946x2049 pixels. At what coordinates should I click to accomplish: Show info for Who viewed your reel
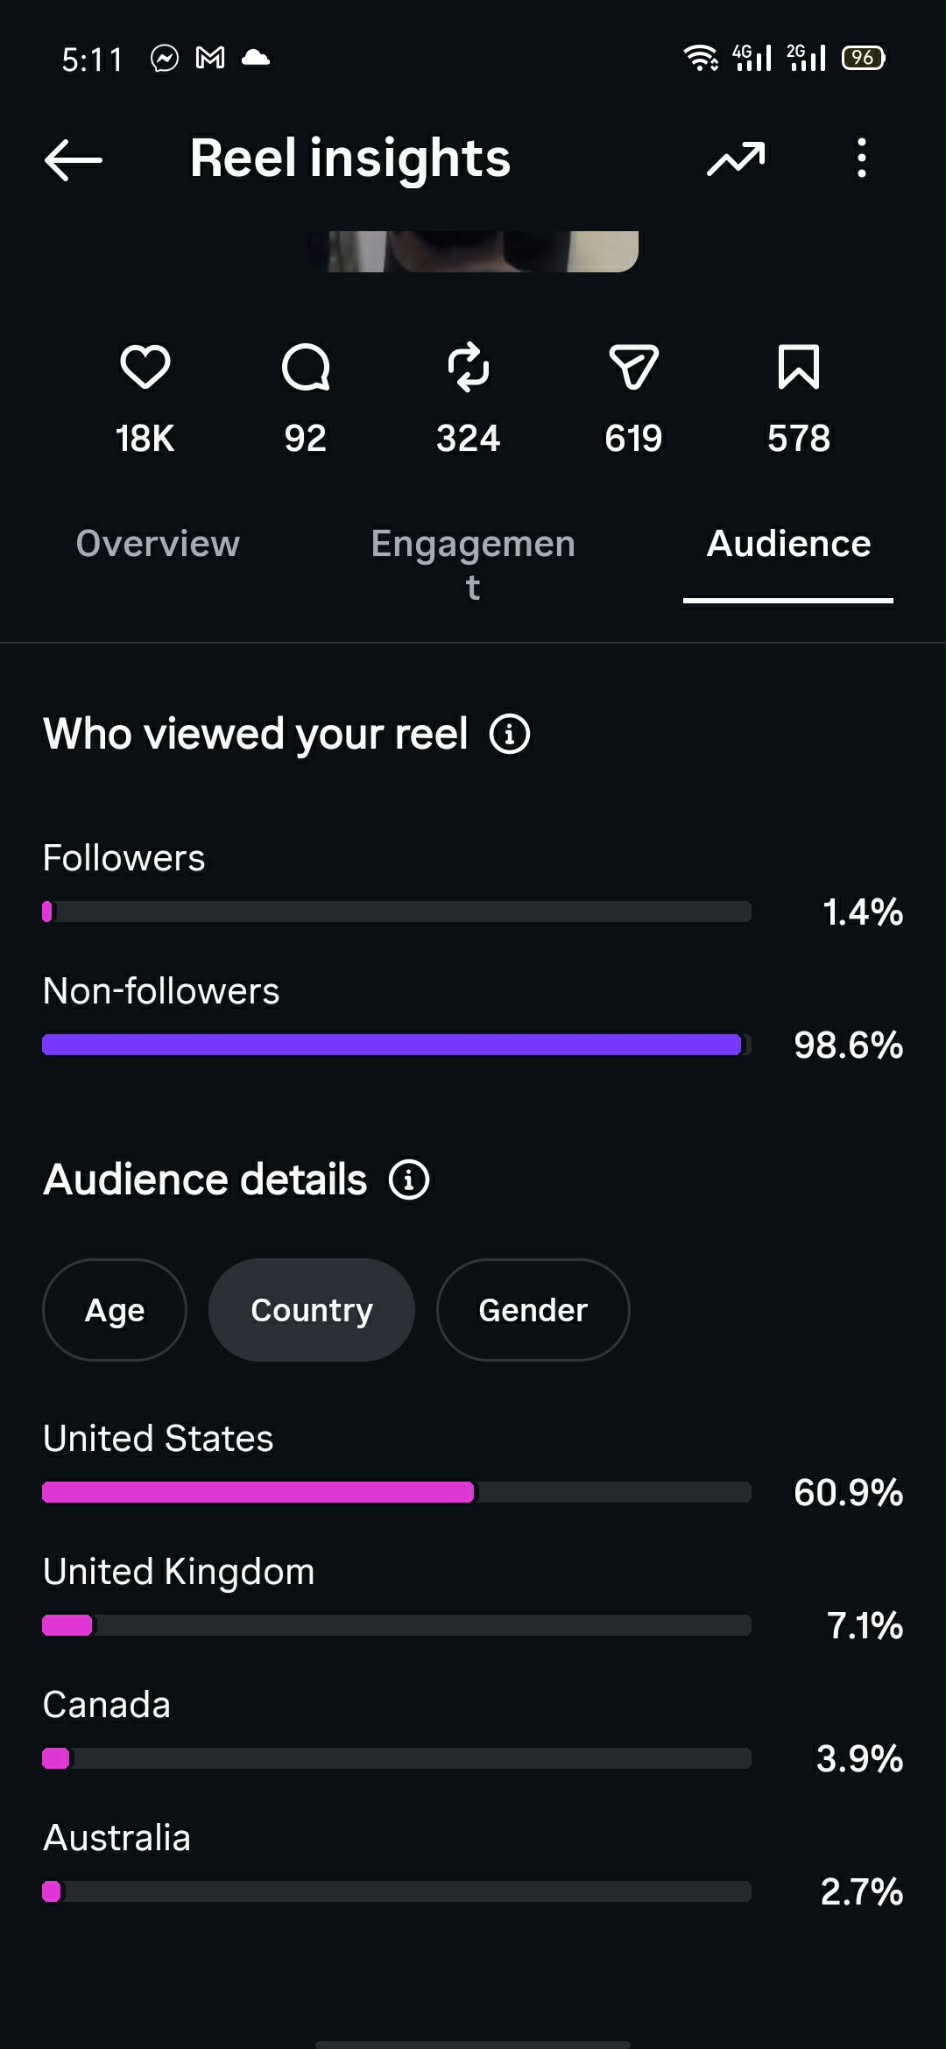(509, 734)
